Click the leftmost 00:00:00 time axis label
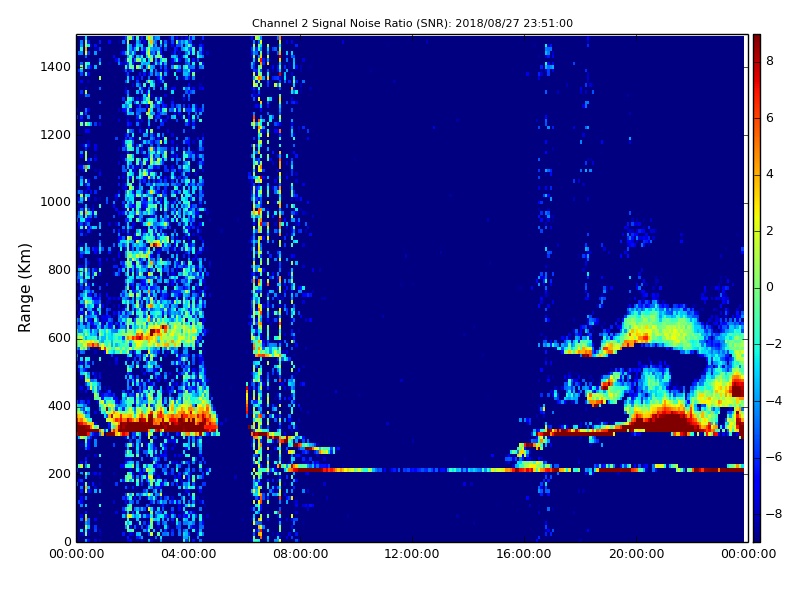This screenshot has height=600, width=800. point(77,554)
